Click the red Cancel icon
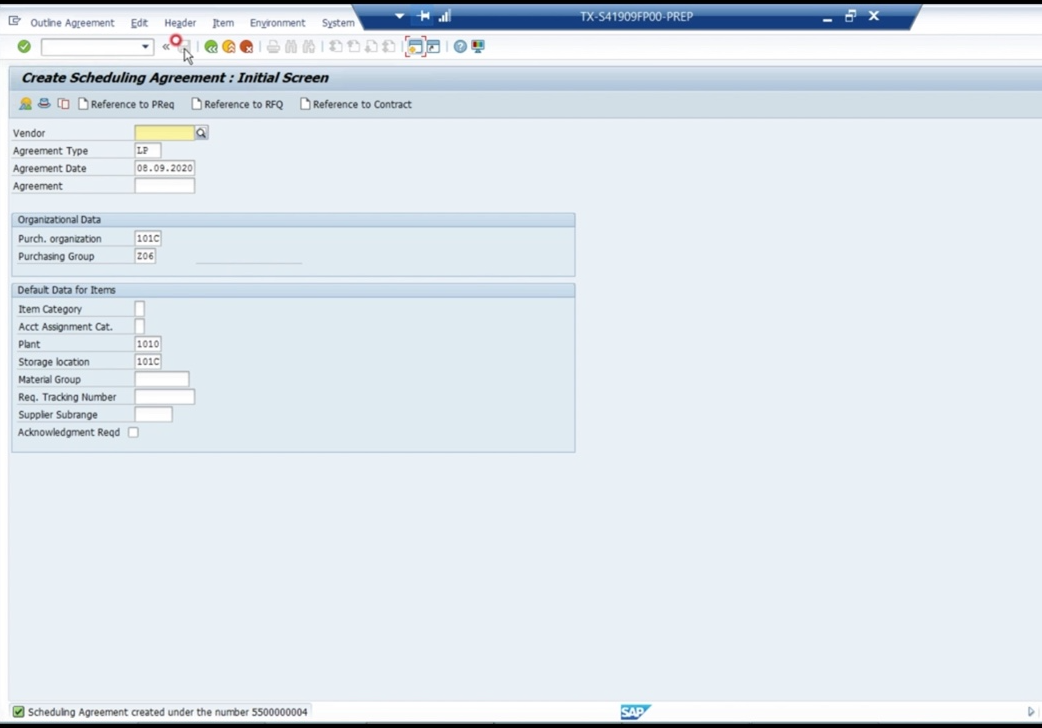The width and height of the screenshot is (1042, 728). tap(247, 47)
